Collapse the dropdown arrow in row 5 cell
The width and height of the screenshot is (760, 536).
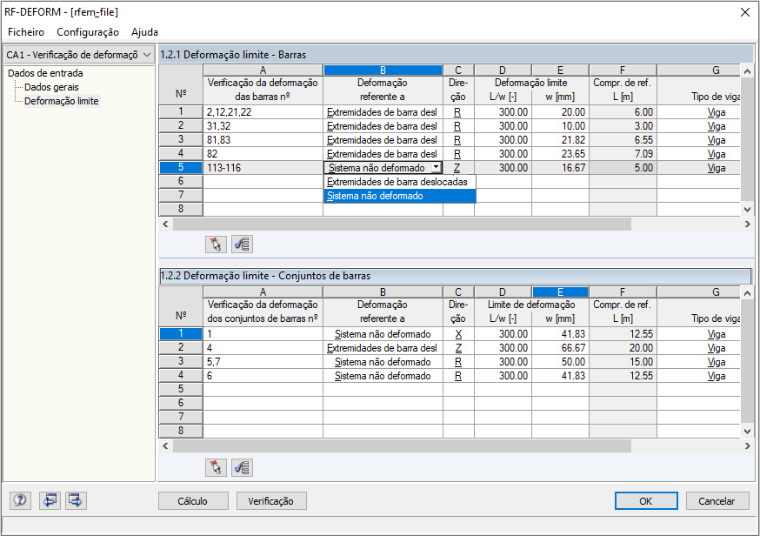[436, 168]
